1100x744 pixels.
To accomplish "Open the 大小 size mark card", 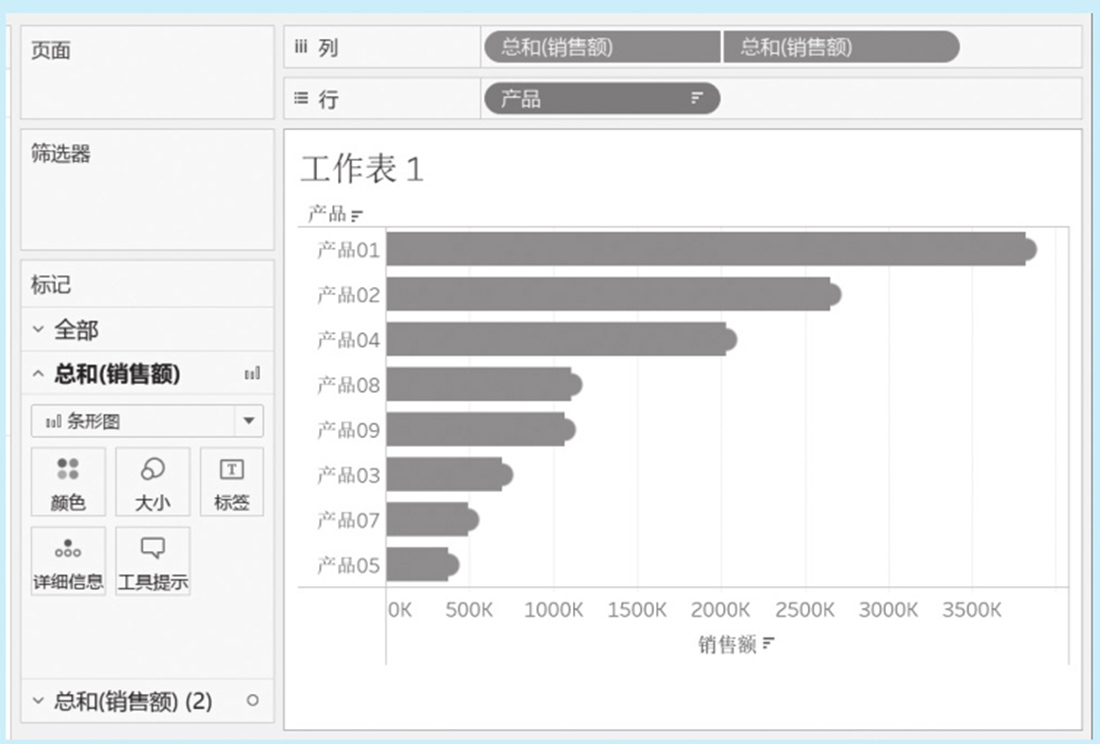I will coord(152,482).
